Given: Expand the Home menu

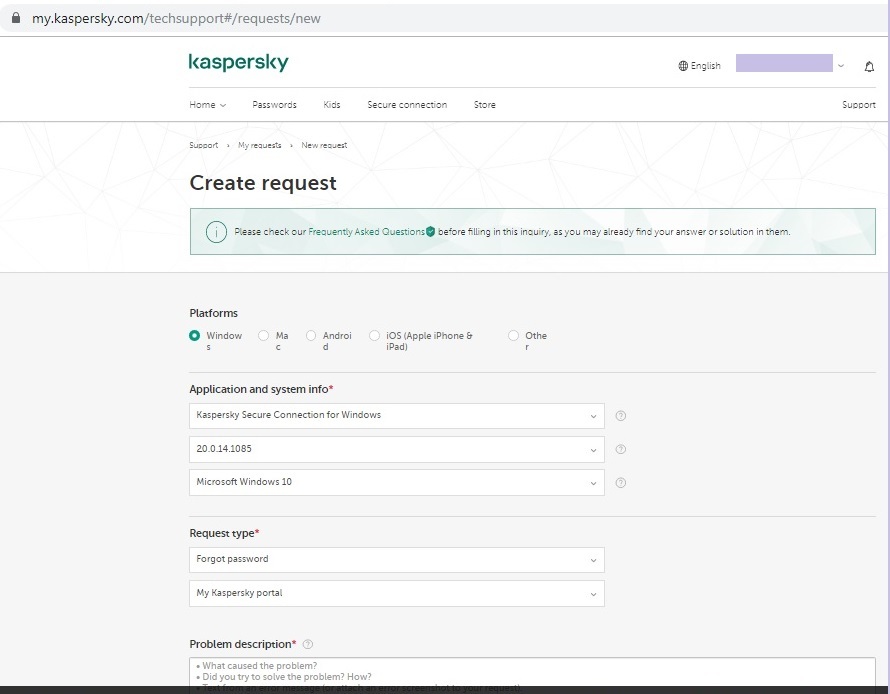Looking at the screenshot, I should click(x=208, y=105).
